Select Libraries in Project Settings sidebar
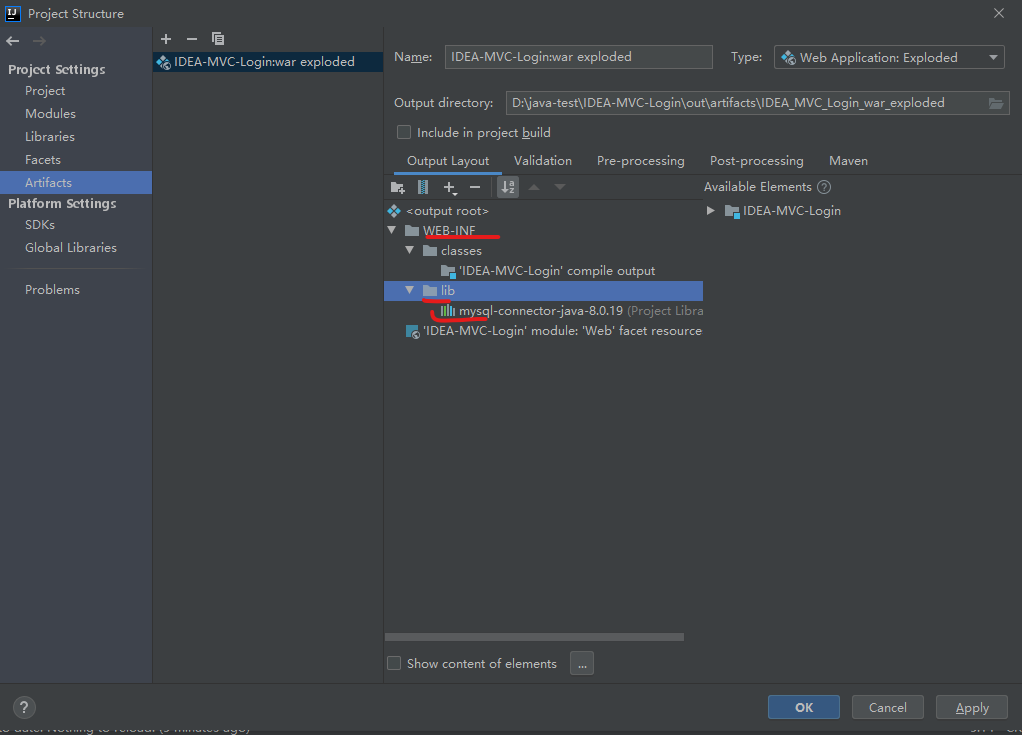The image size is (1022, 735). [x=52, y=136]
